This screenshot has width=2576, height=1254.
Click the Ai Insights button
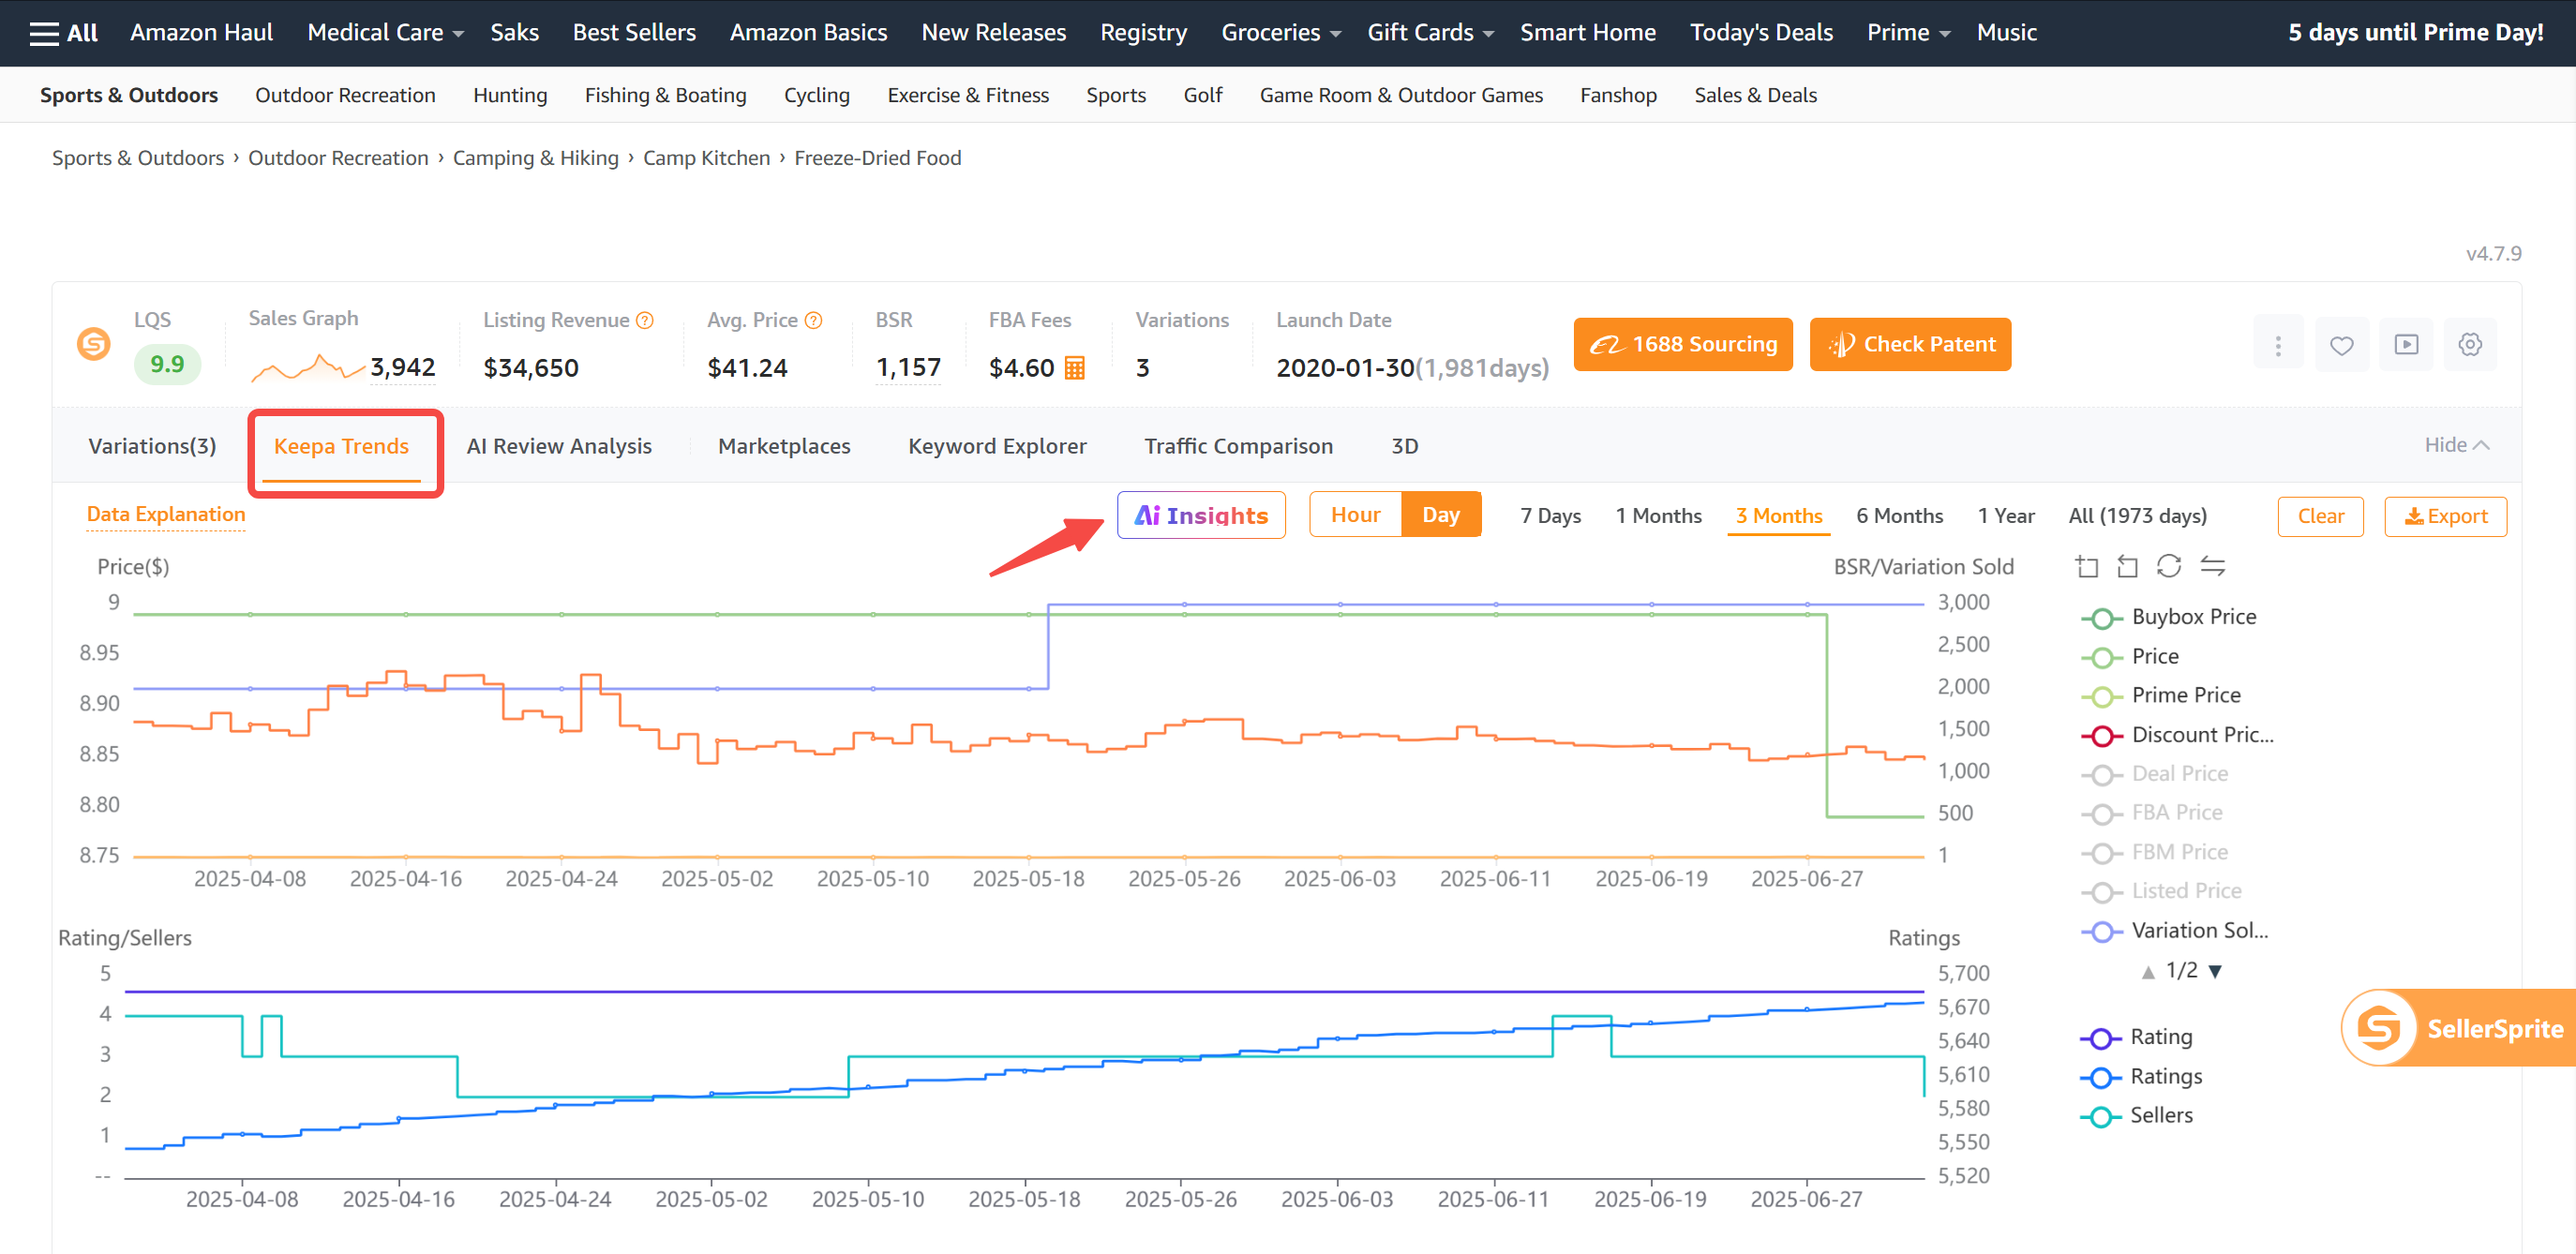(1201, 515)
